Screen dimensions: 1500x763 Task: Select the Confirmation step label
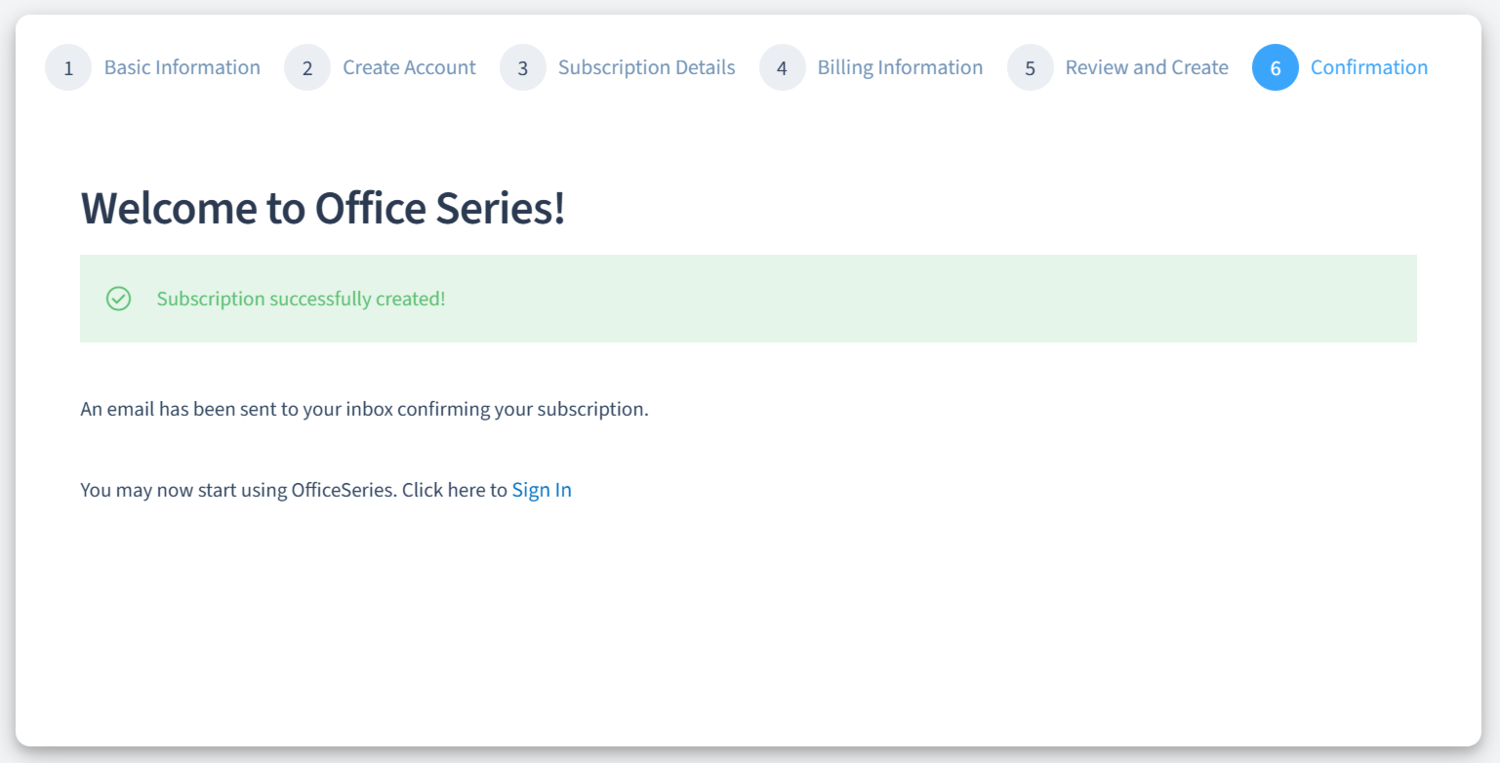tap(1369, 68)
